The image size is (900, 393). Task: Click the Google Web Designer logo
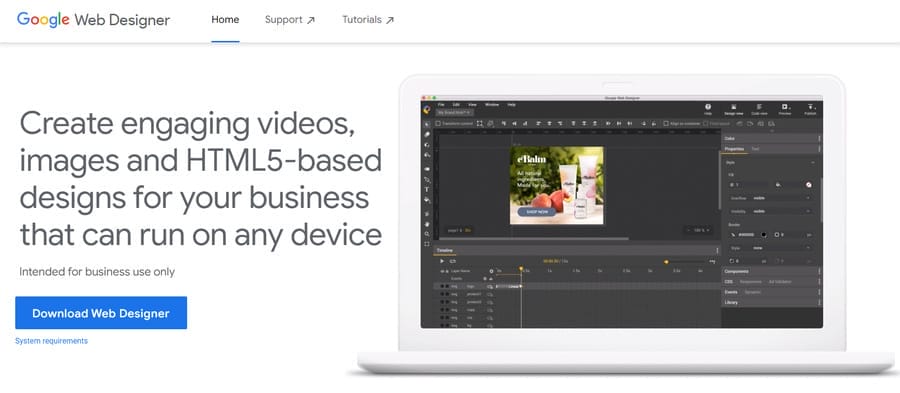pos(93,20)
